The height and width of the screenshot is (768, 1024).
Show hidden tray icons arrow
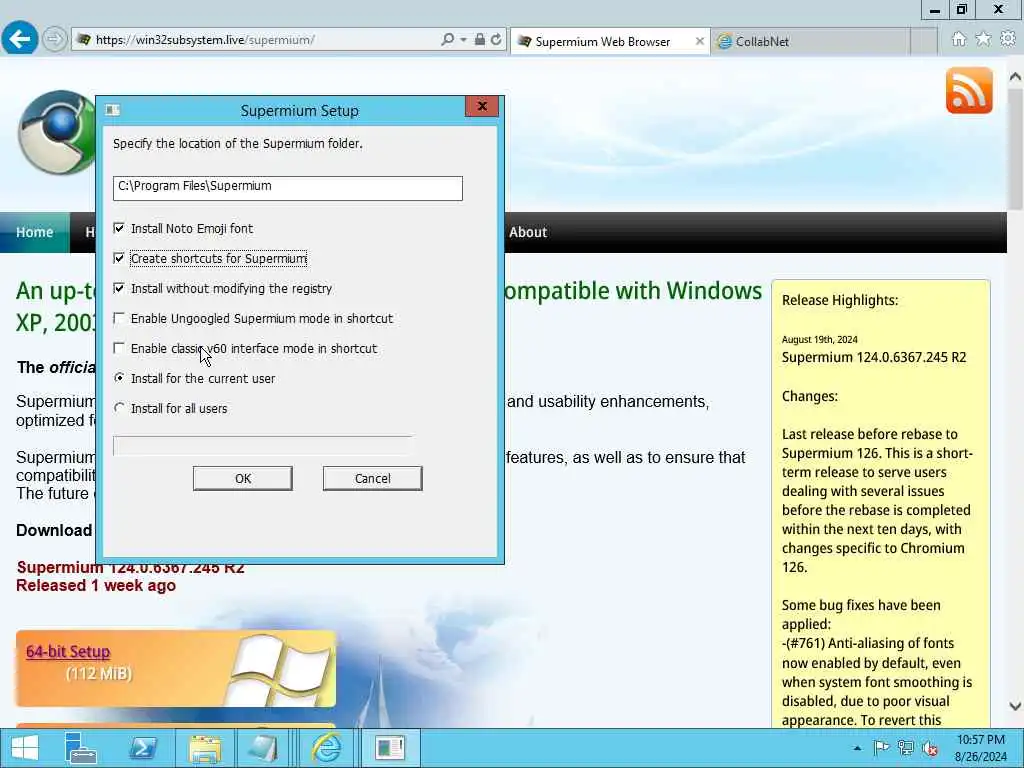(x=857, y=748)
